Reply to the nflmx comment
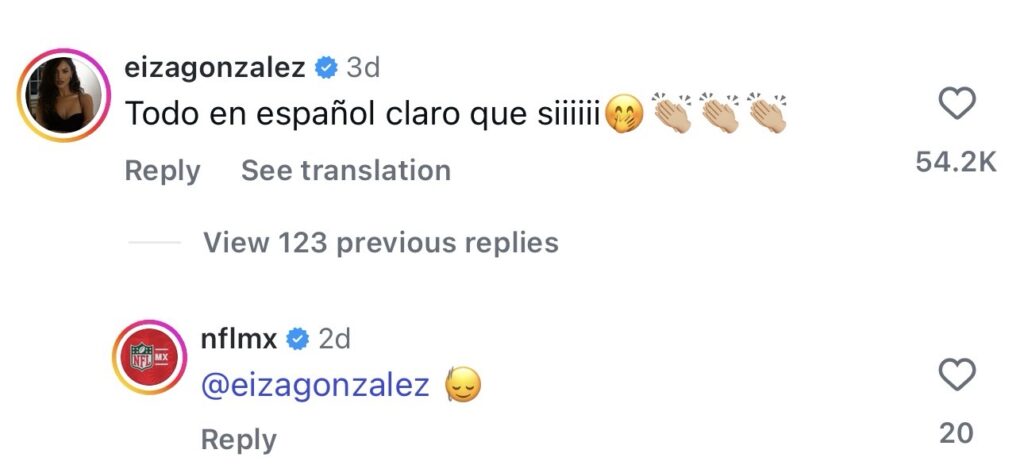Viewport: 1024px width, 465px height. [x=238, y=439]
